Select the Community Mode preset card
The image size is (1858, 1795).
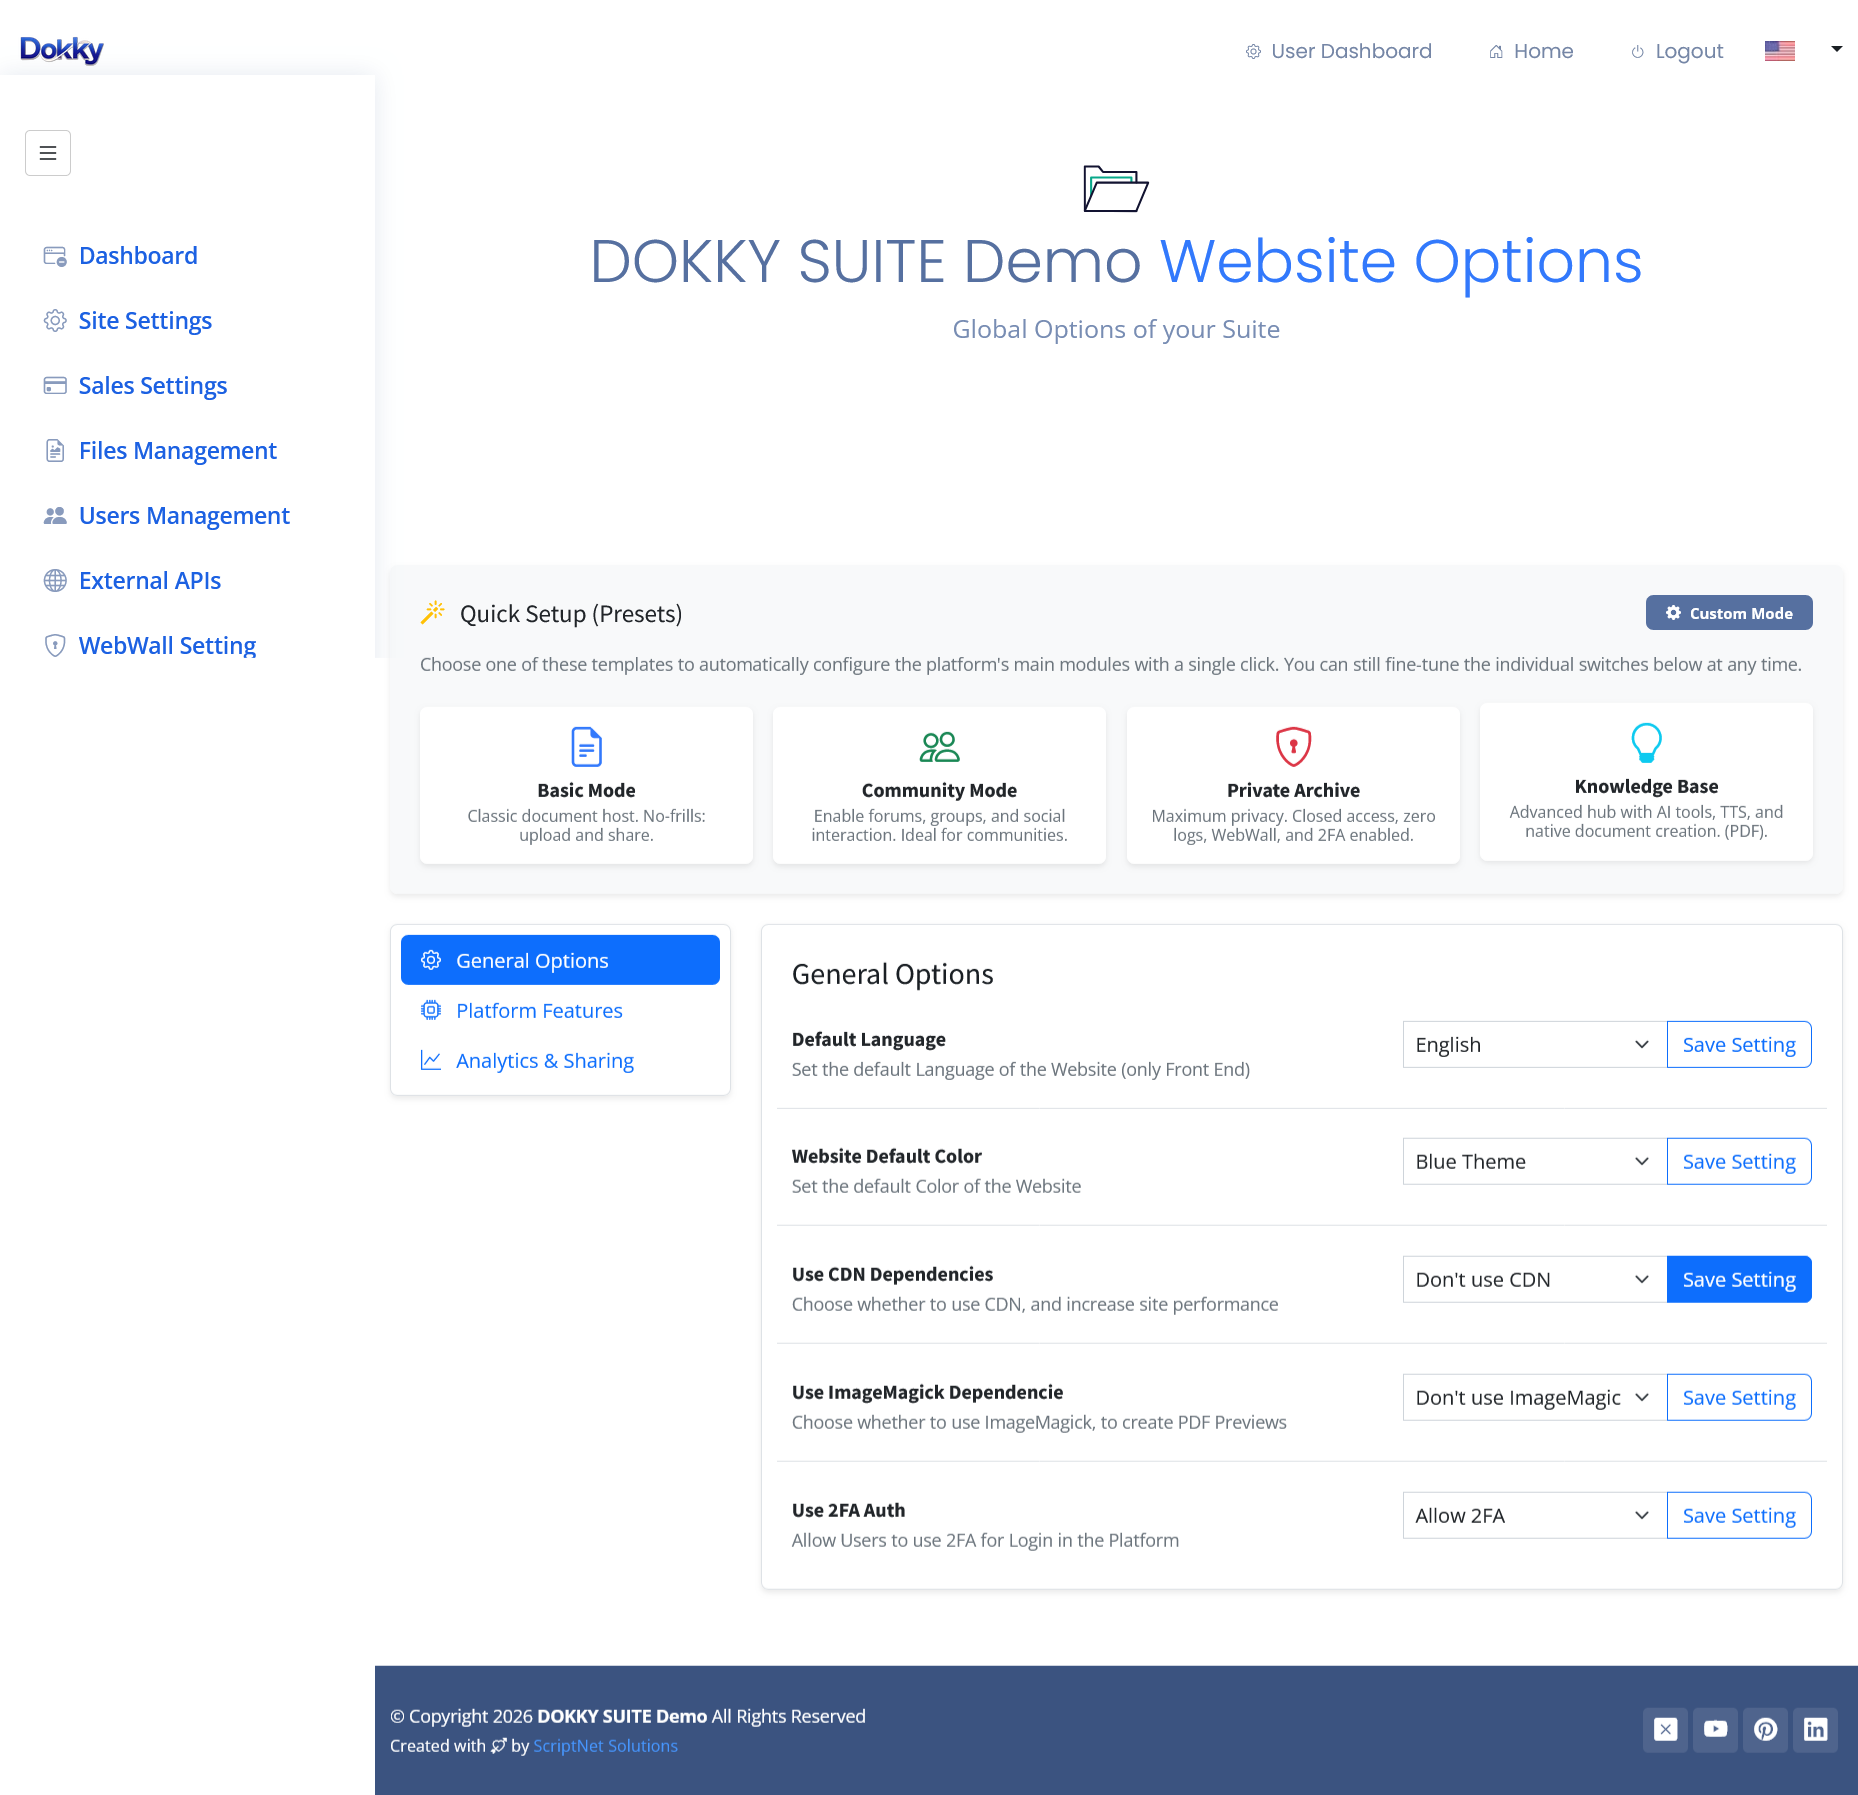pos(939,785)
